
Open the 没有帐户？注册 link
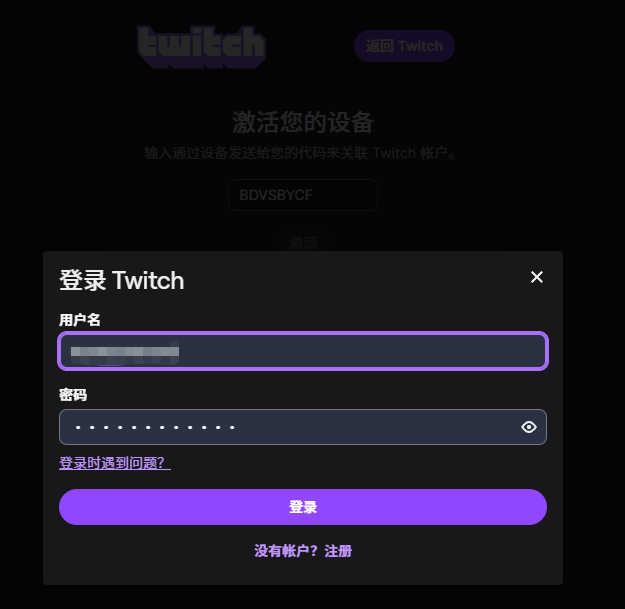[303, 551]
